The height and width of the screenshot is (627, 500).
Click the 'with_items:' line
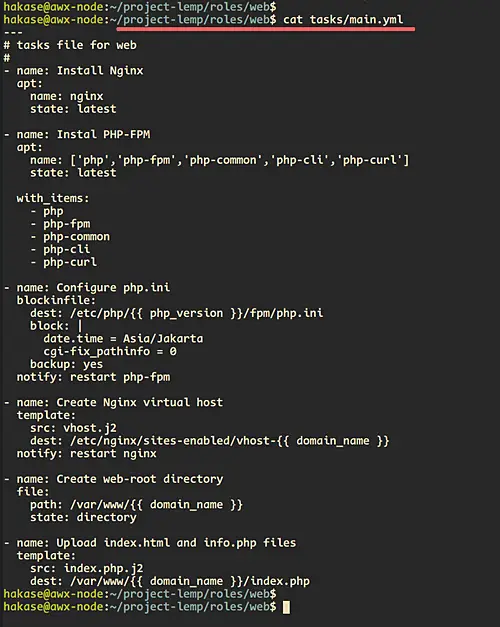[53, 198]
